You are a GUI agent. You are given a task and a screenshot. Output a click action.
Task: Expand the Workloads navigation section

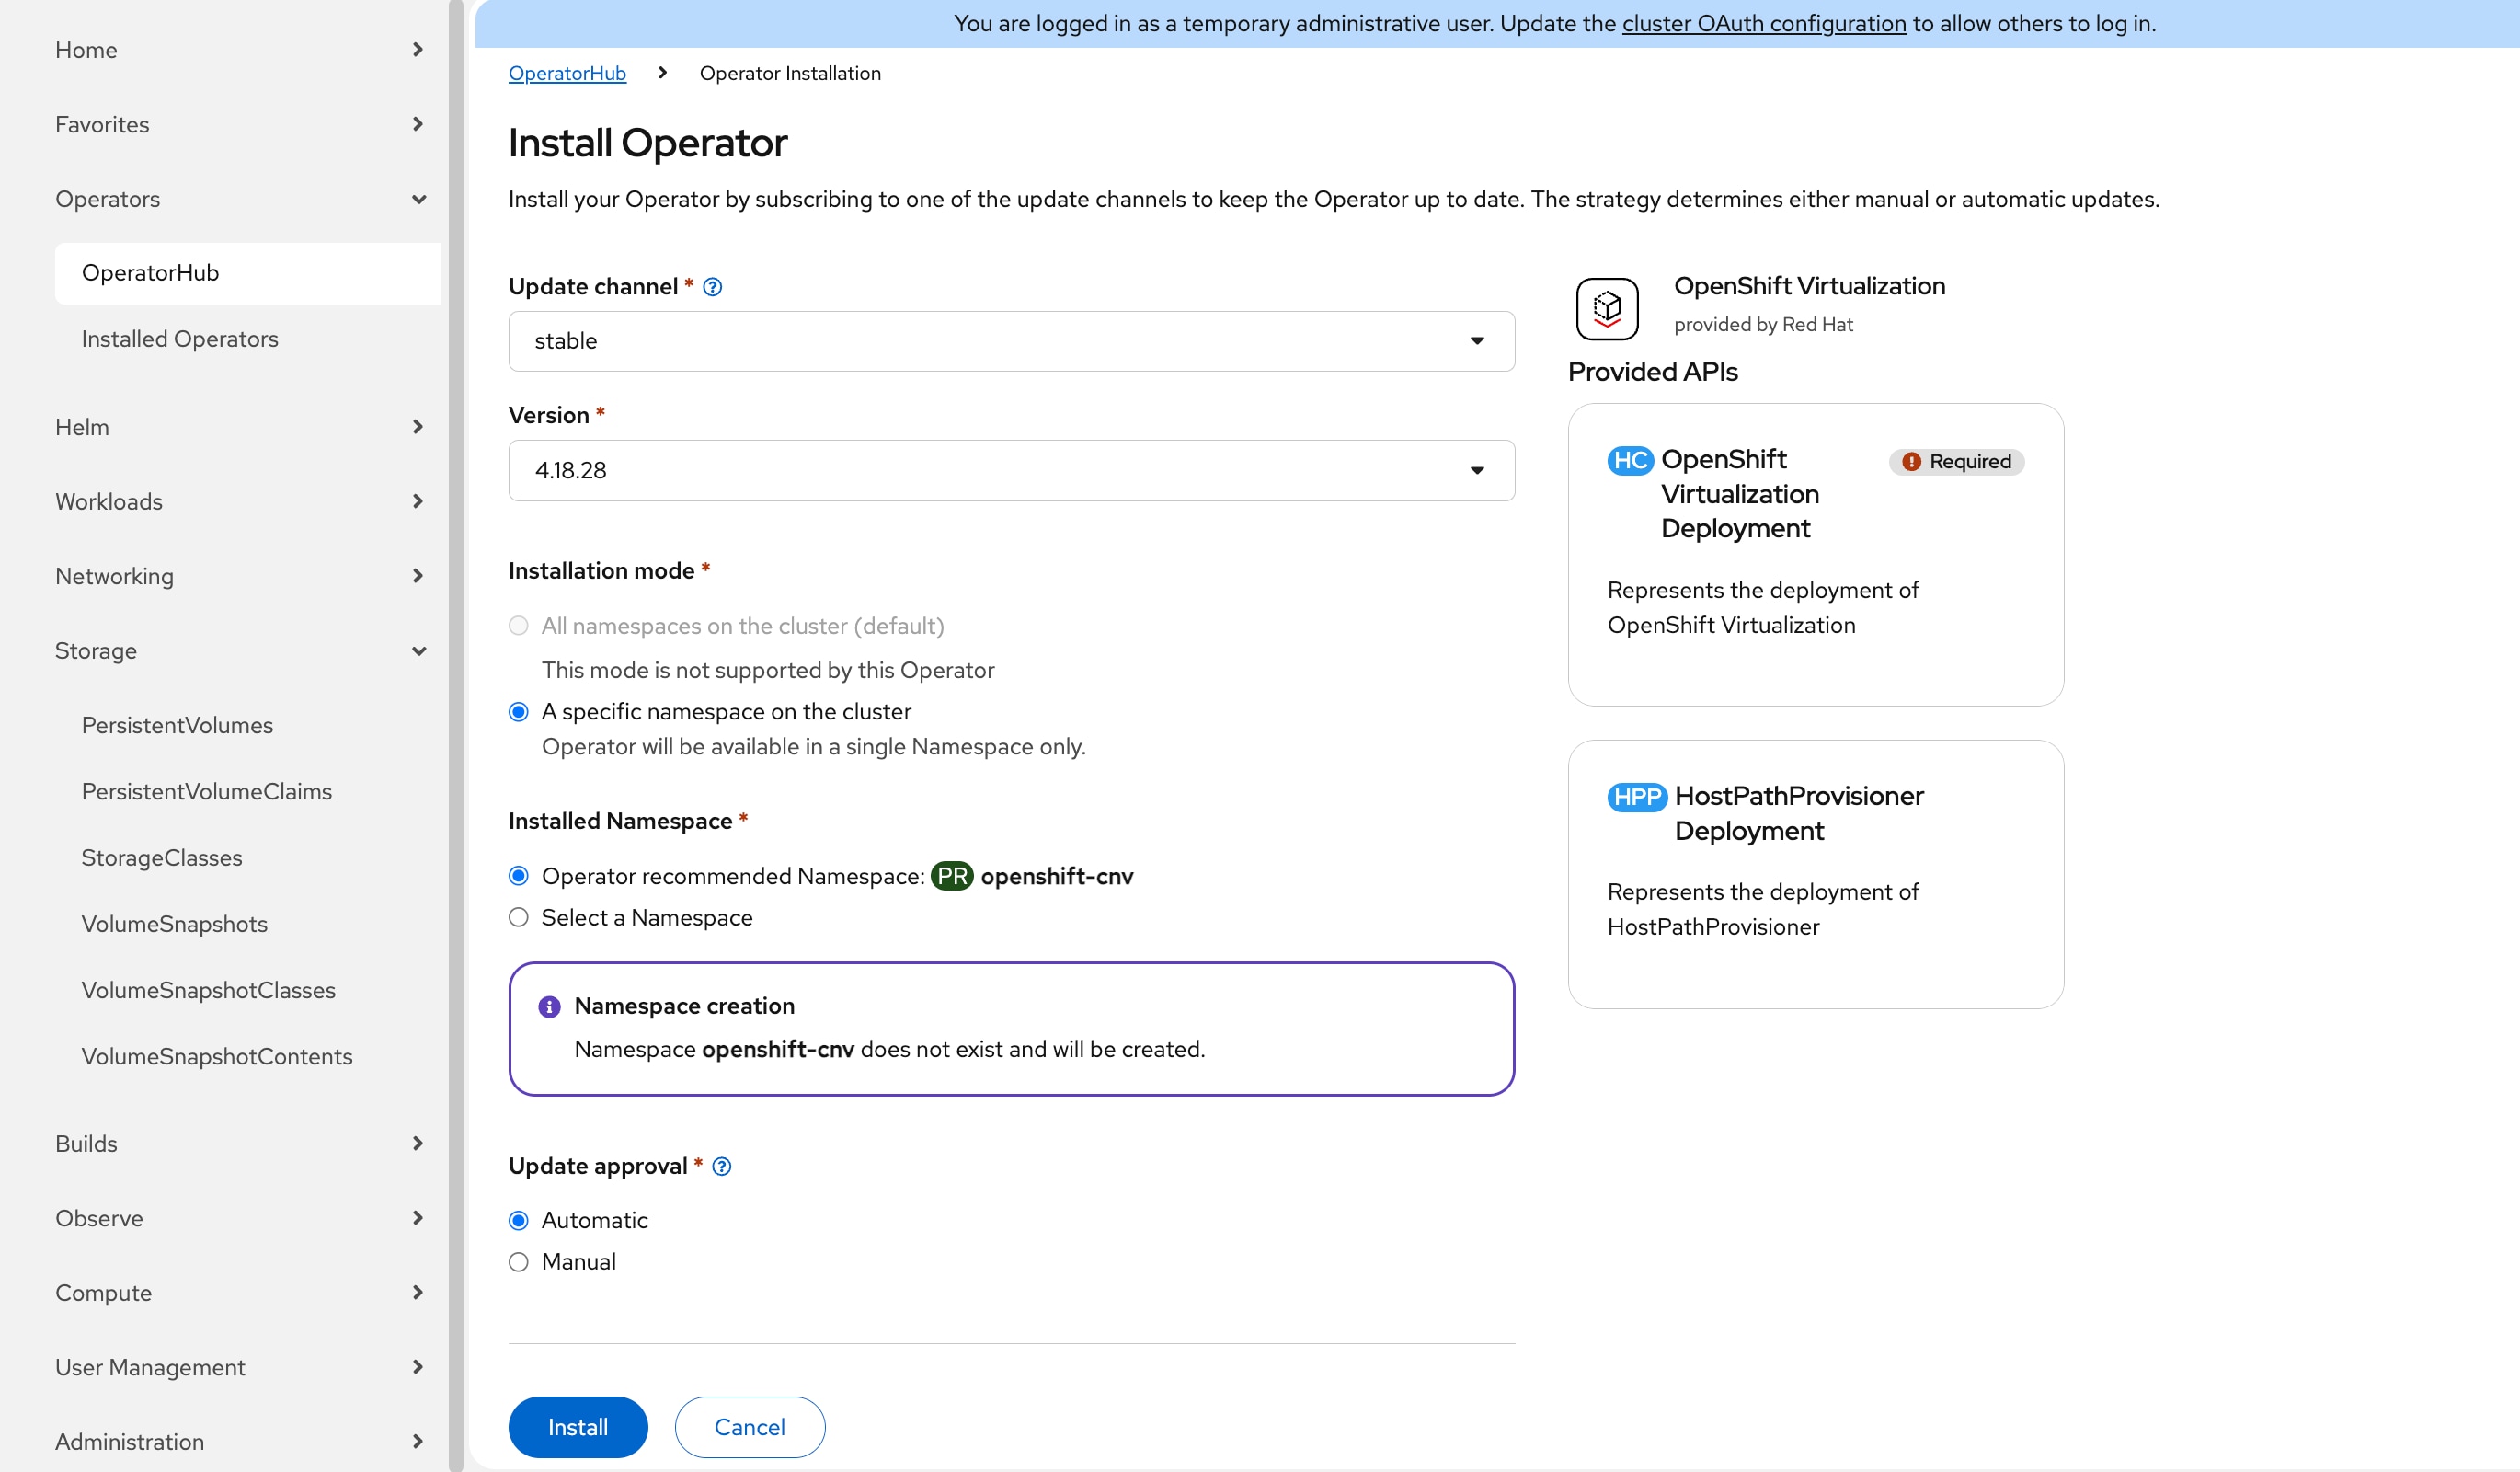pyautogui.click(x=240, y=501)
